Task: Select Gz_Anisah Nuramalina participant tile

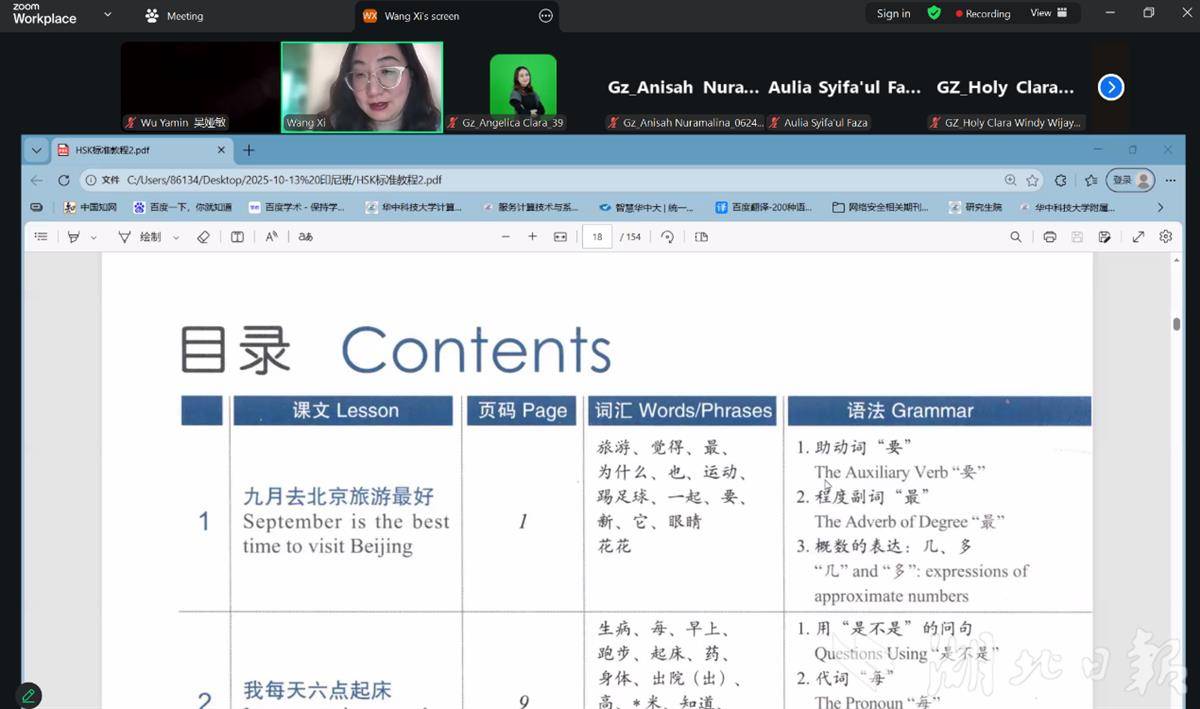Action: click(684, 87)
